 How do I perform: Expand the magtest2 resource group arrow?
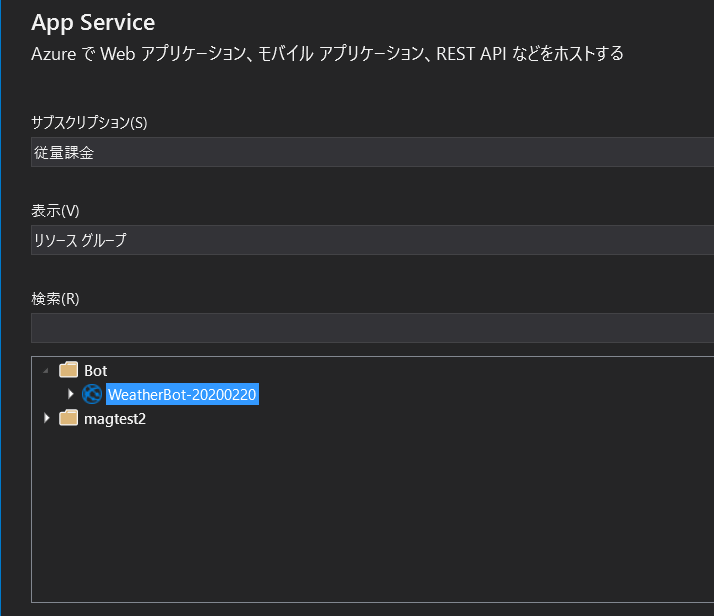pos(46,418)
